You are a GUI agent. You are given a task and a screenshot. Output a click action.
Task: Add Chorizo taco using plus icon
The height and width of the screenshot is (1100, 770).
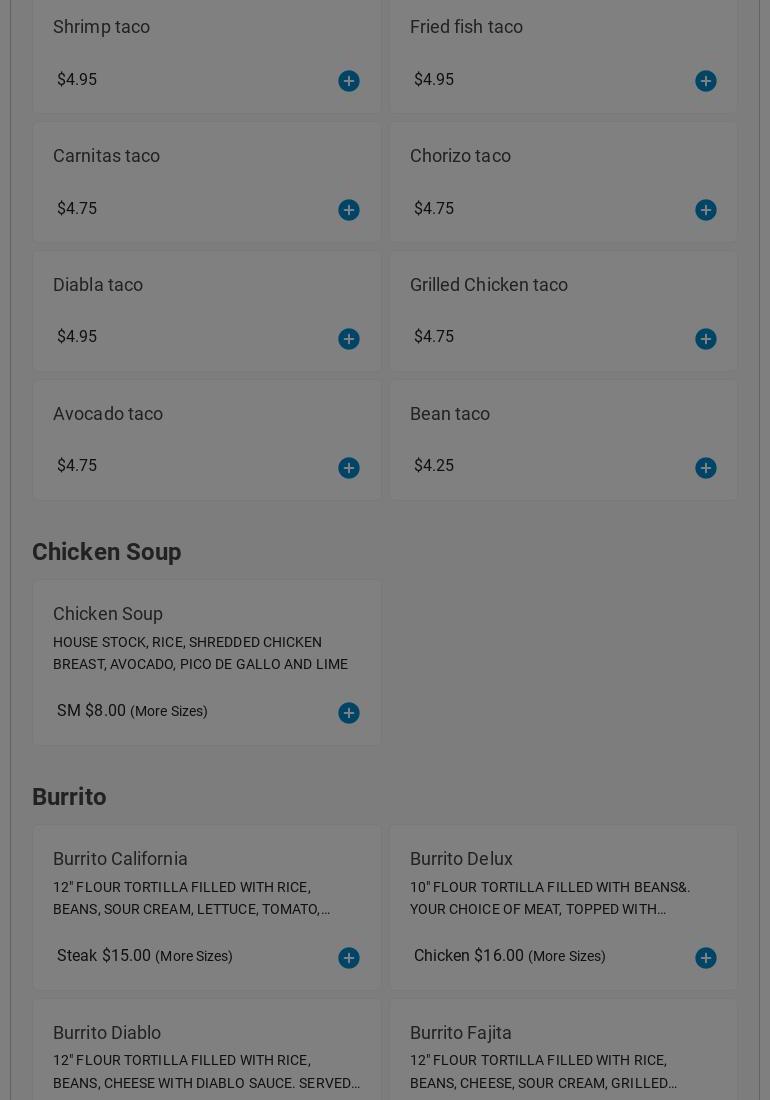(705, 210)
